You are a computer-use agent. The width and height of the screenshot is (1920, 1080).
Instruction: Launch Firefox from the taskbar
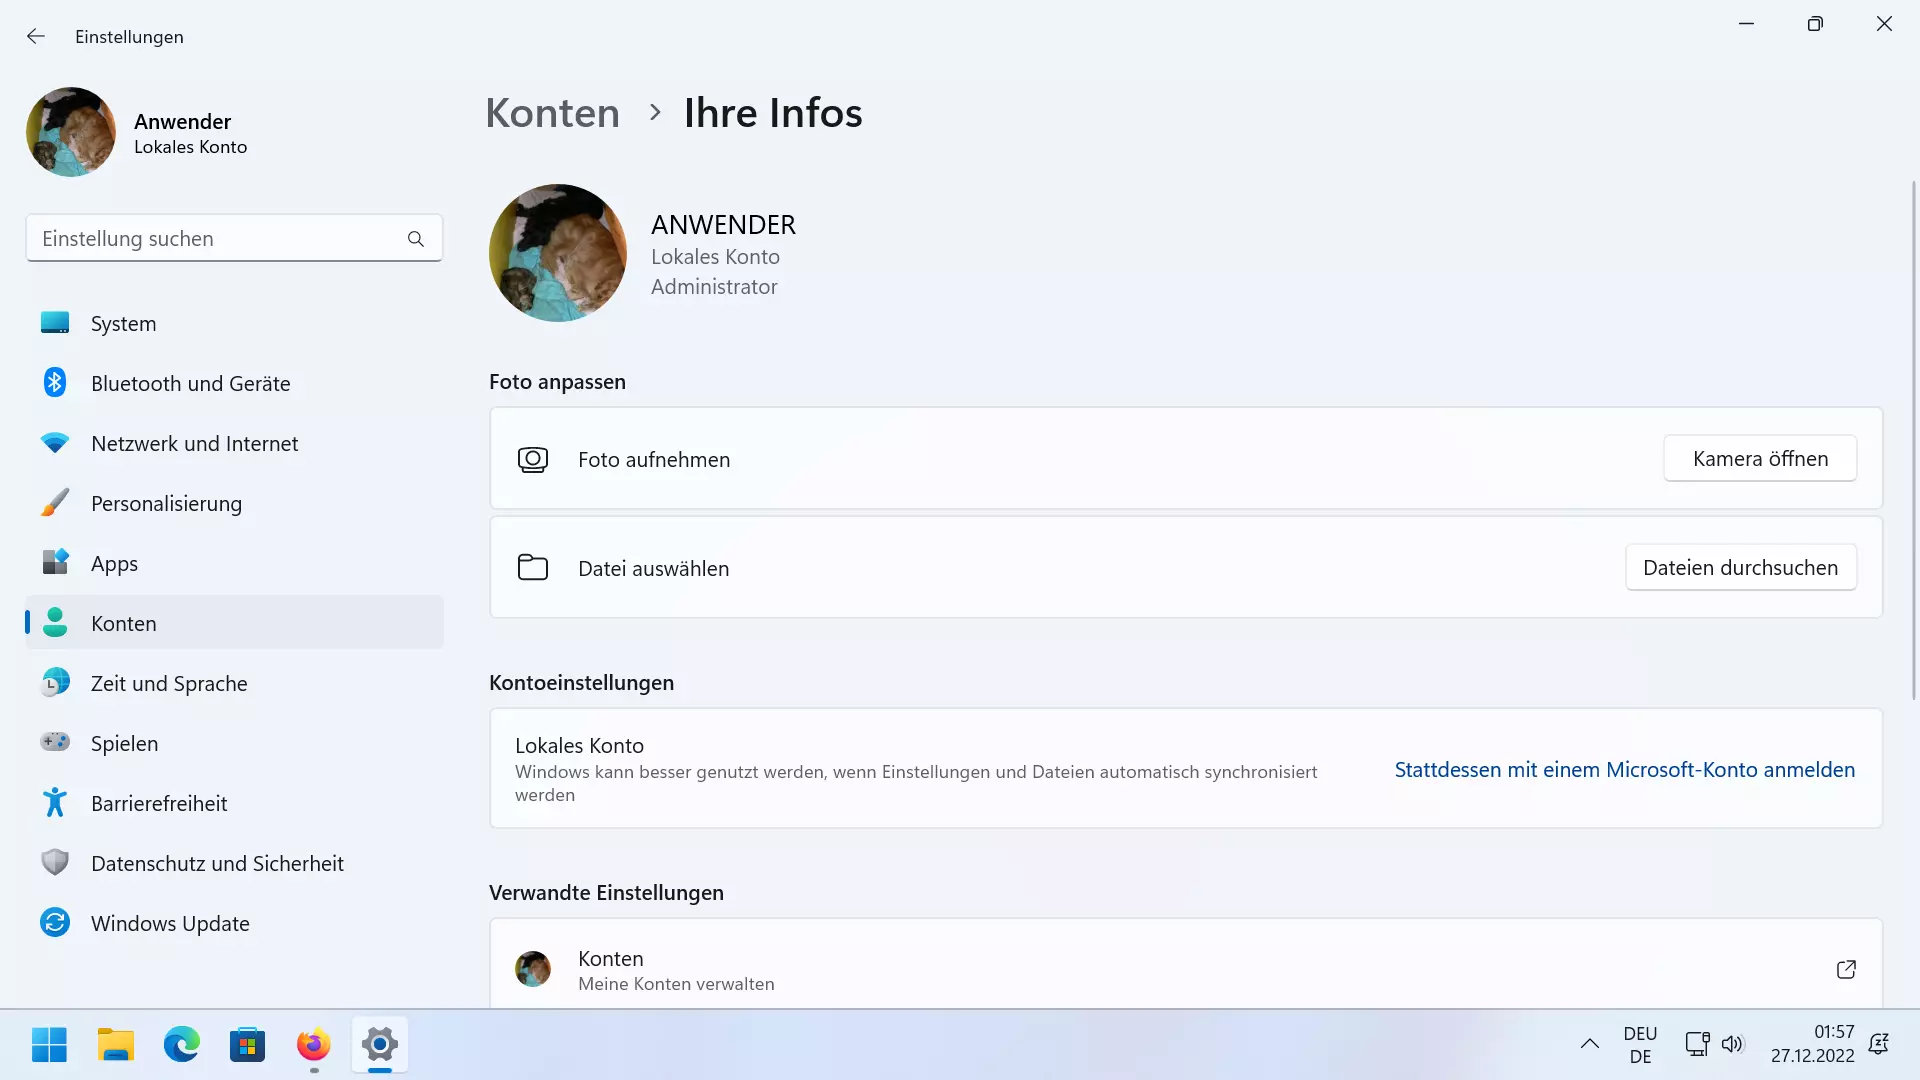coord(314,1045)
